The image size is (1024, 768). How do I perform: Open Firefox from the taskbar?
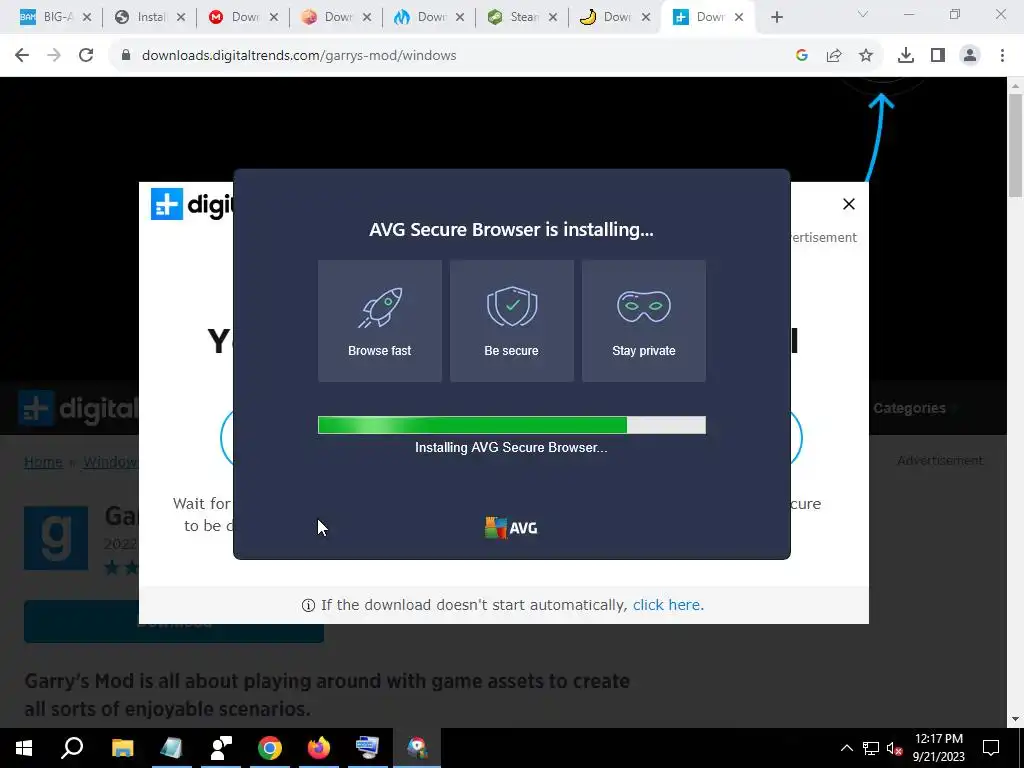(319, 748)
